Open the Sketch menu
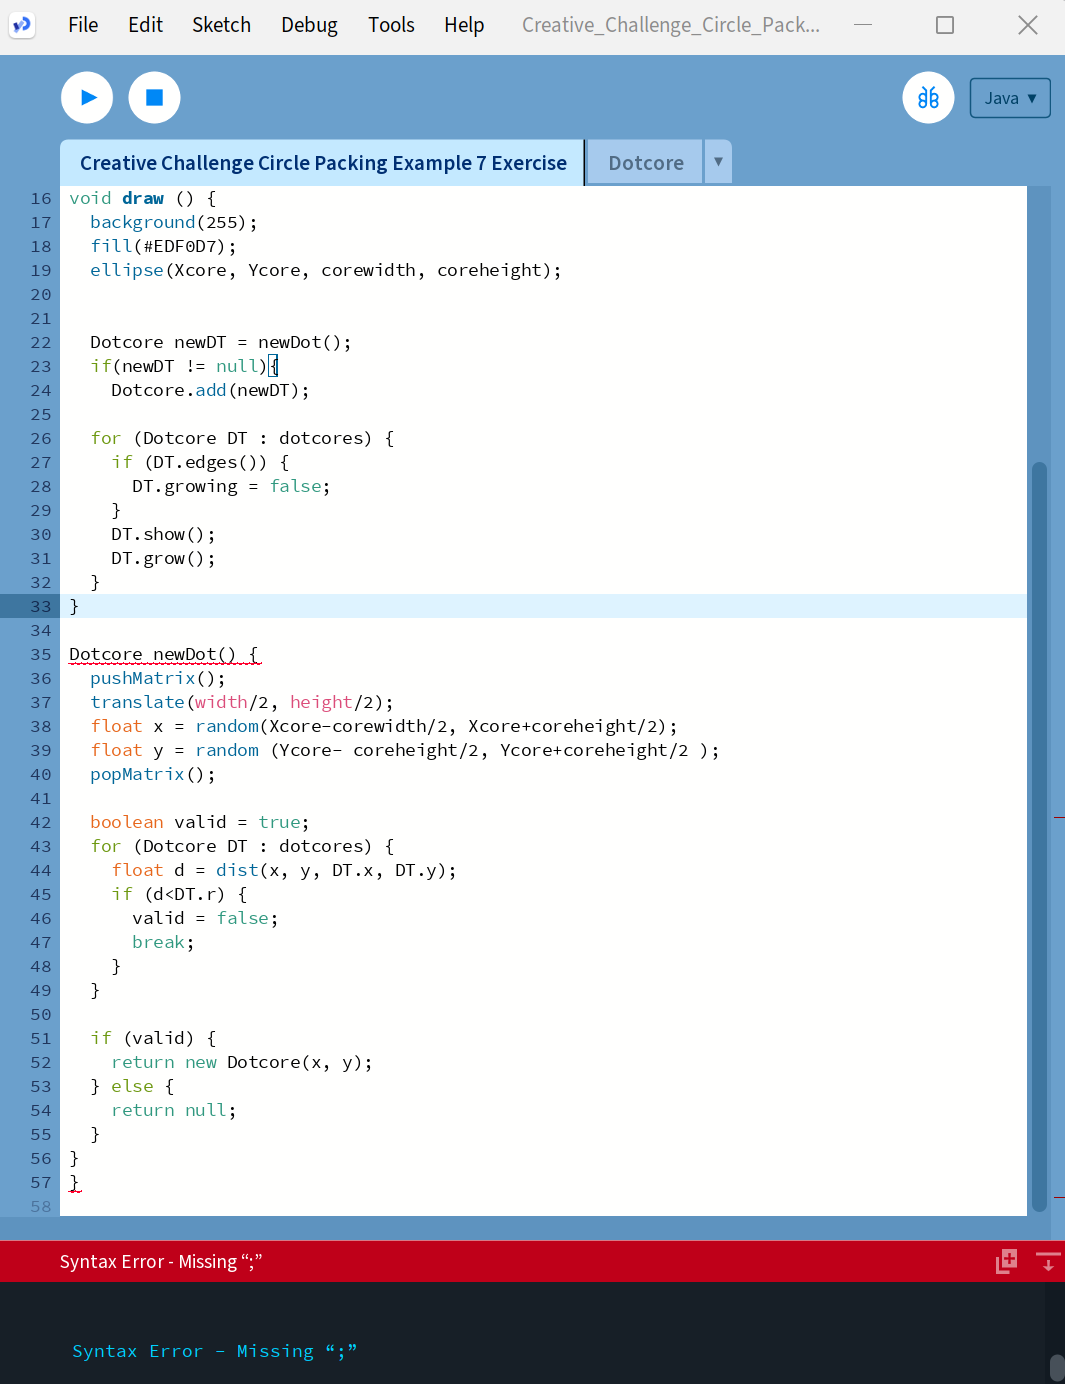Screen dimensions: 1065x1384 221,25
